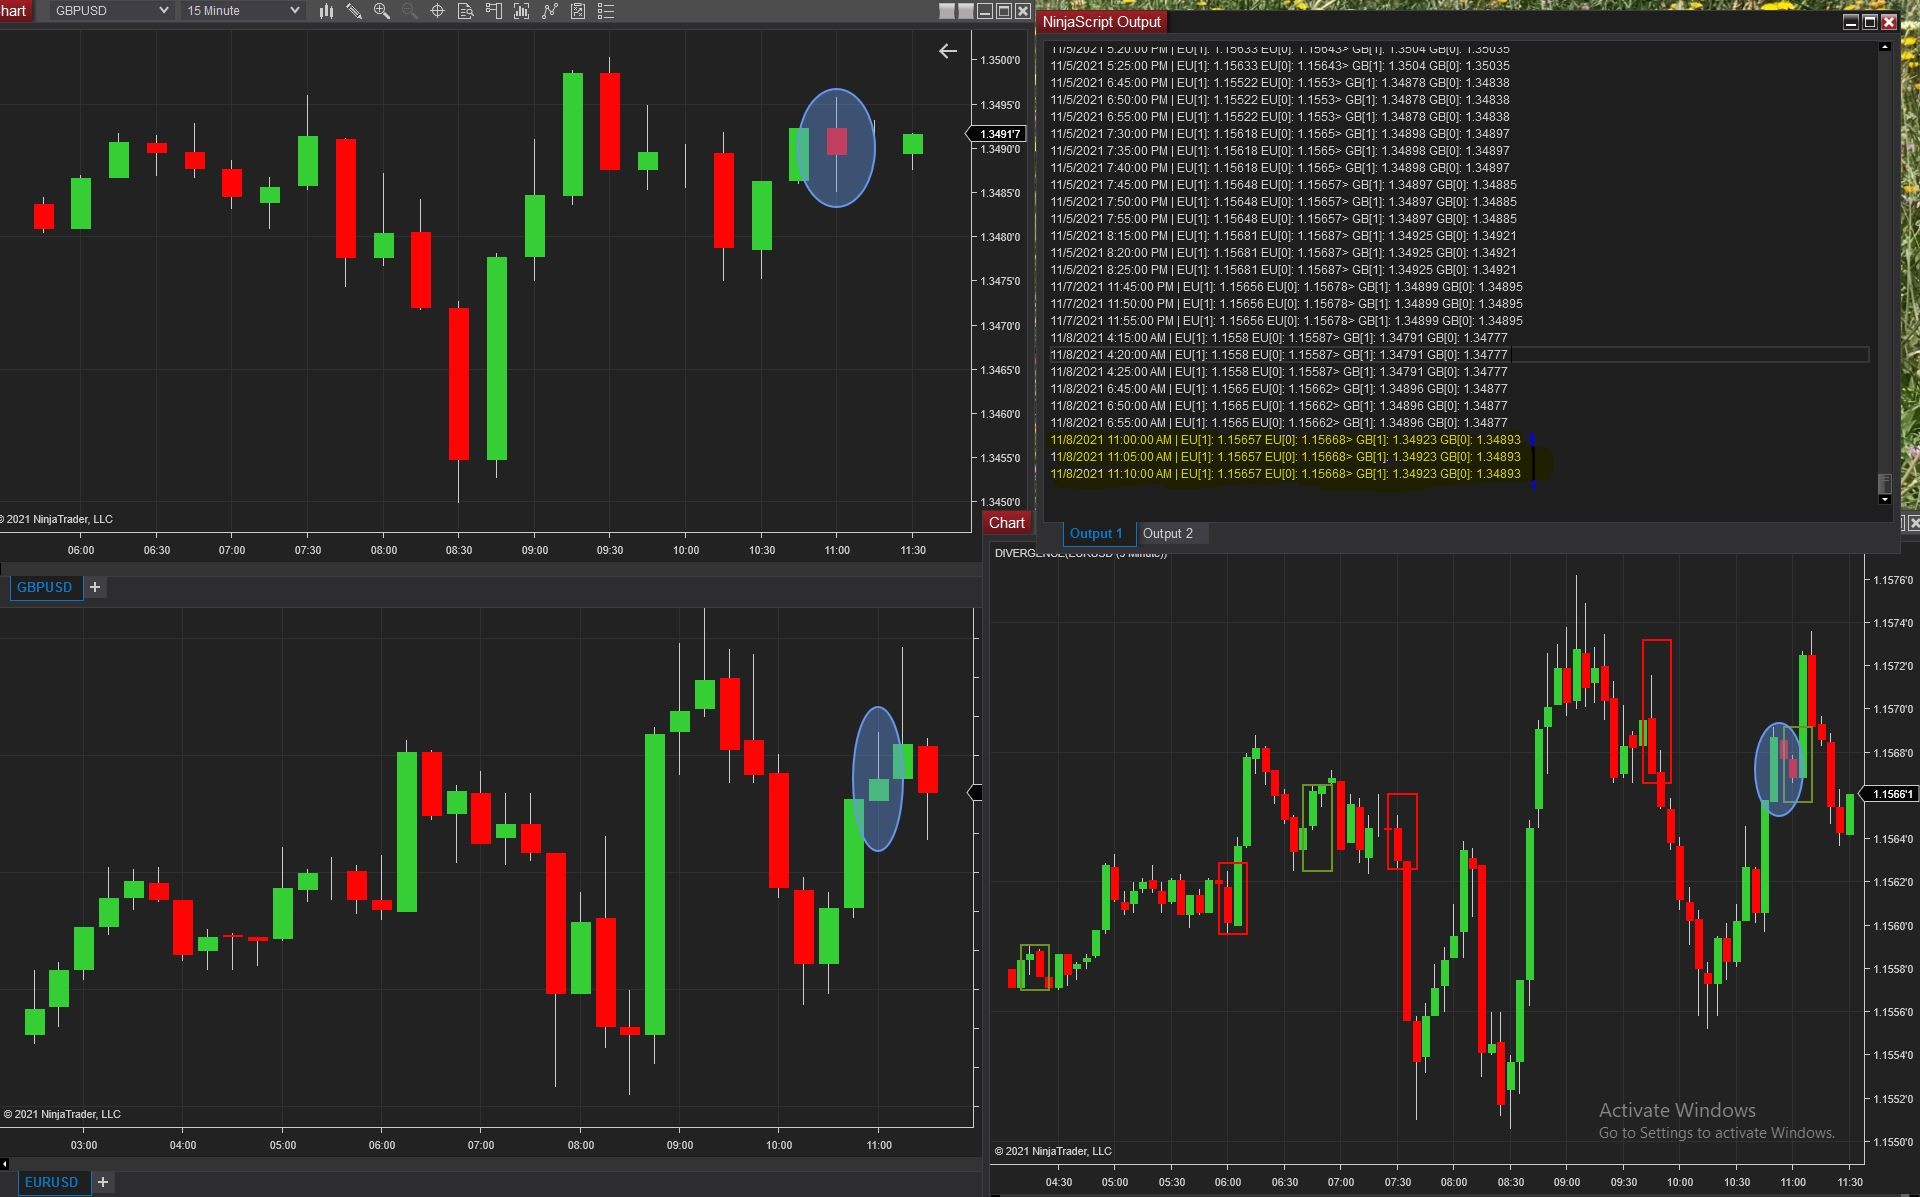Viewport: 1920px width, 1197px height.
Task: Click the zoom in magnifier icon
Action: (381, 11)
